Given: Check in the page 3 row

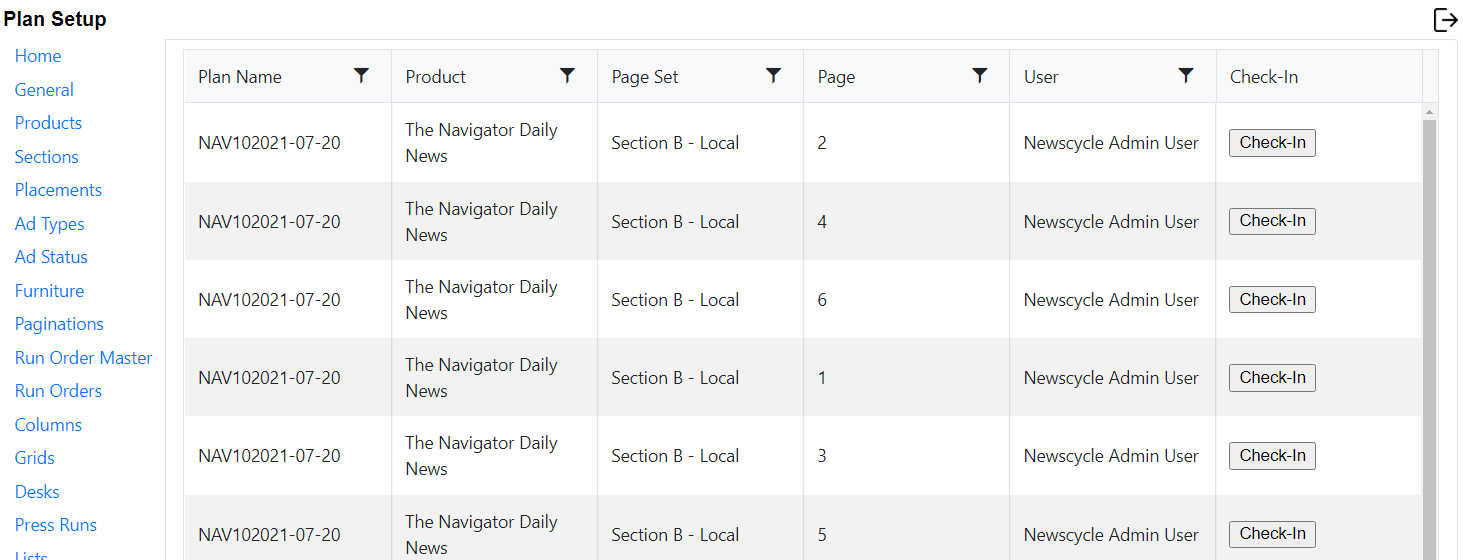Looking at the screenshot, I should coord(1272,456).
